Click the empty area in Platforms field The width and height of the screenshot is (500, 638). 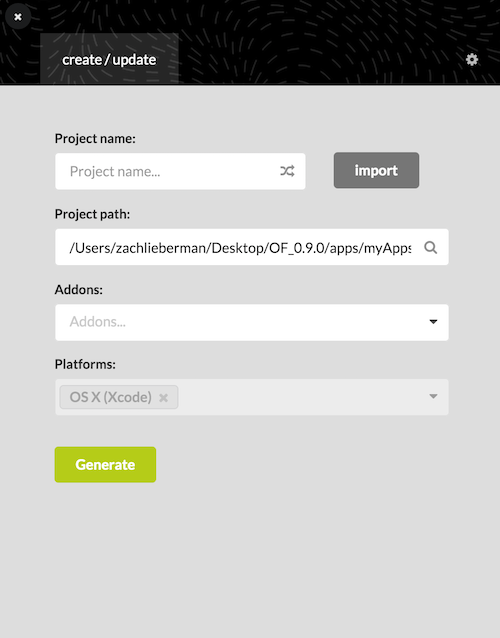click(301, 397)
